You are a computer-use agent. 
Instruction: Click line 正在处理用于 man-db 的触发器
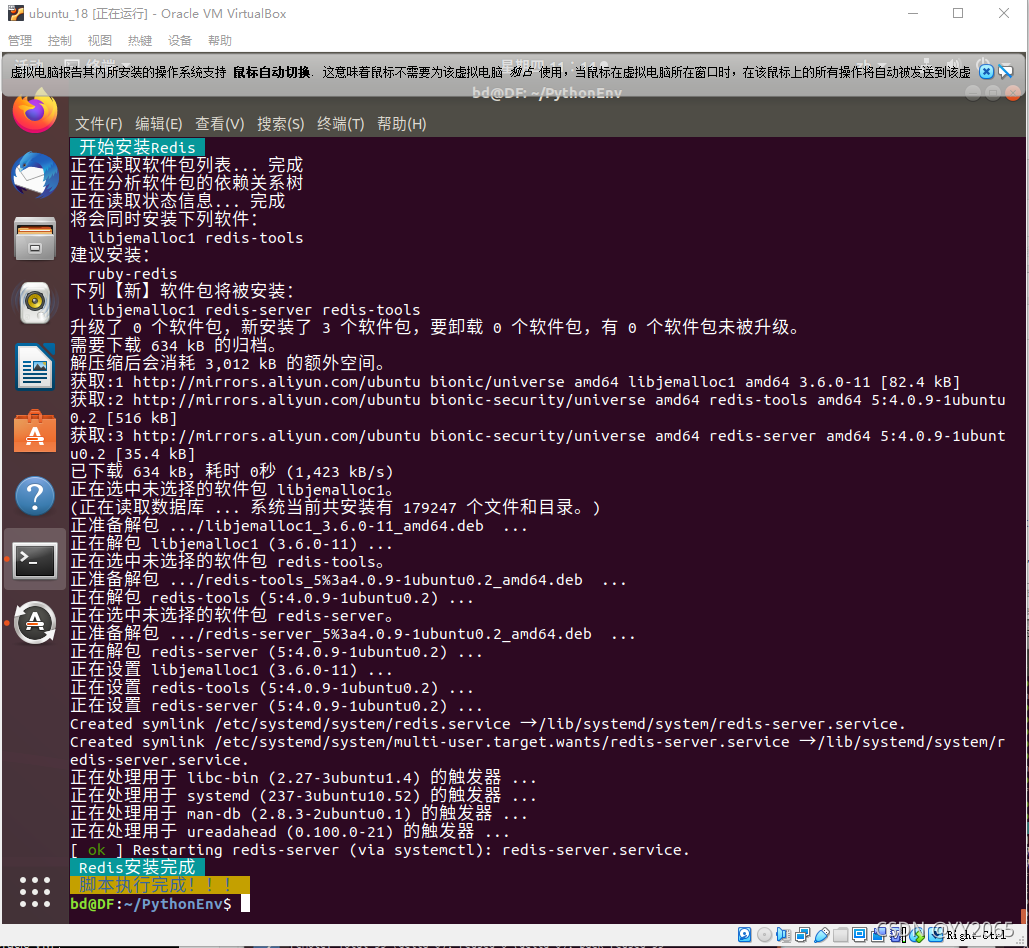(x=299, y=814)
